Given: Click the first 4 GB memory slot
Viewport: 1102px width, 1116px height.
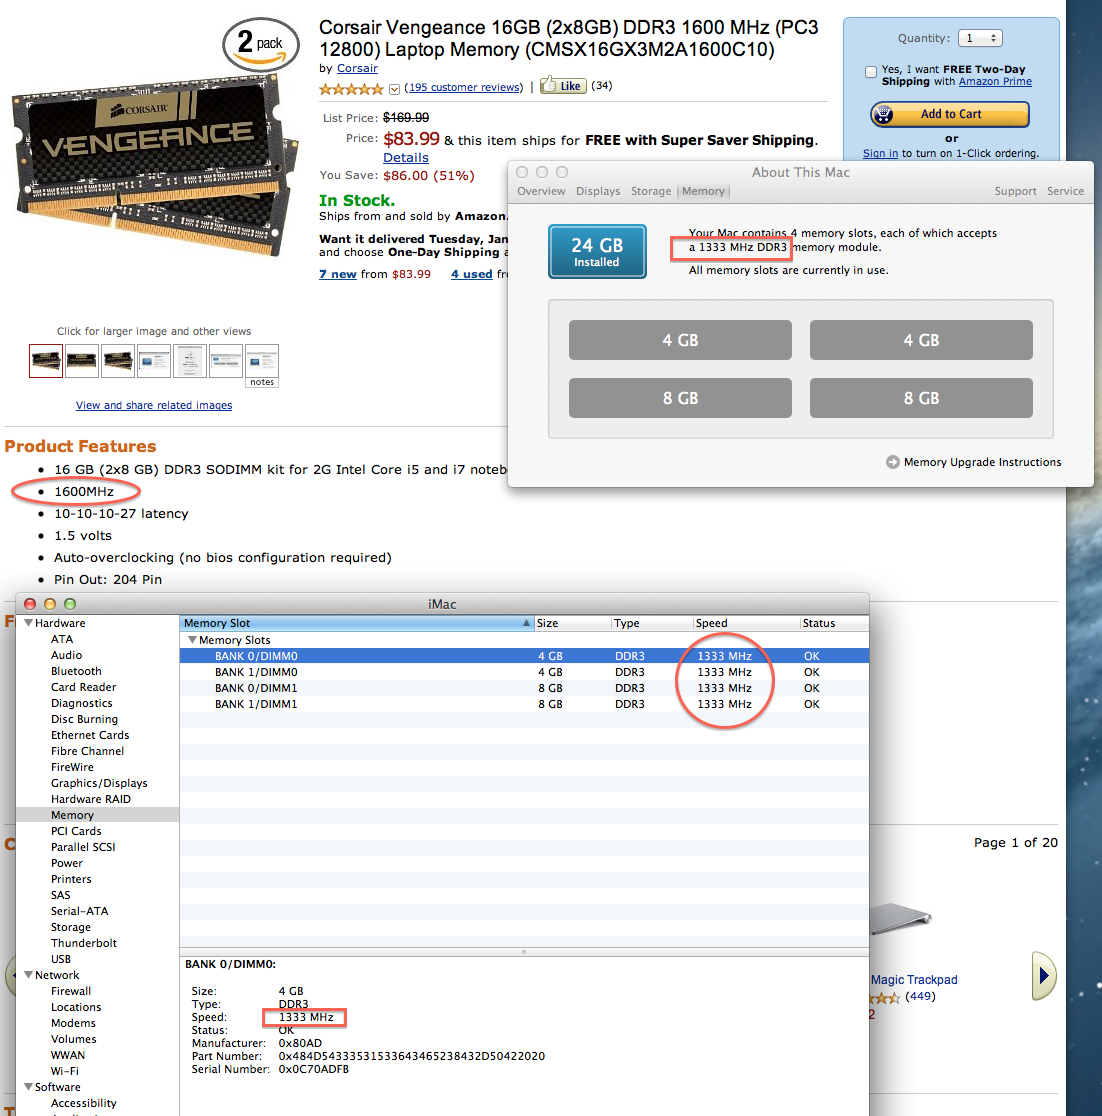Looking at the screenshot, I should tap(680, 340).
